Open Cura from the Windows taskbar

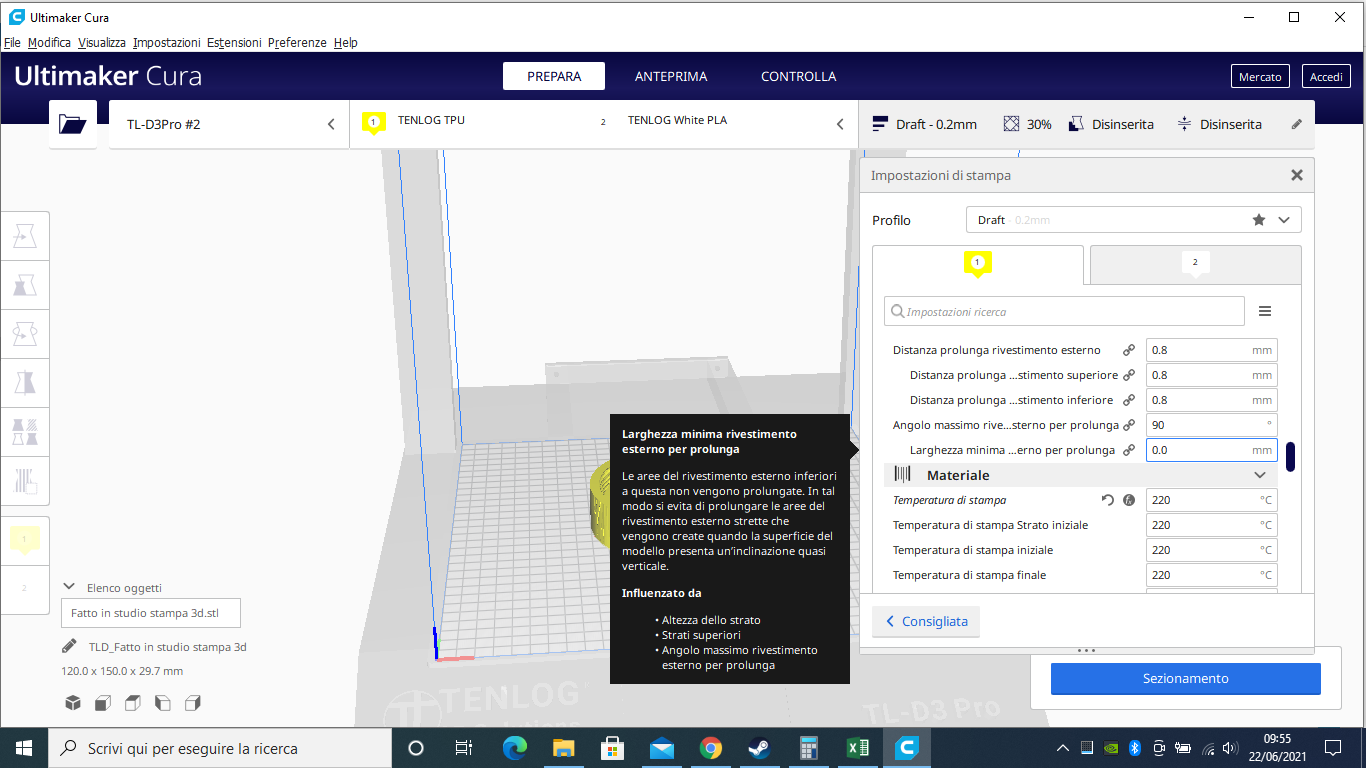(x=907, y=748)
